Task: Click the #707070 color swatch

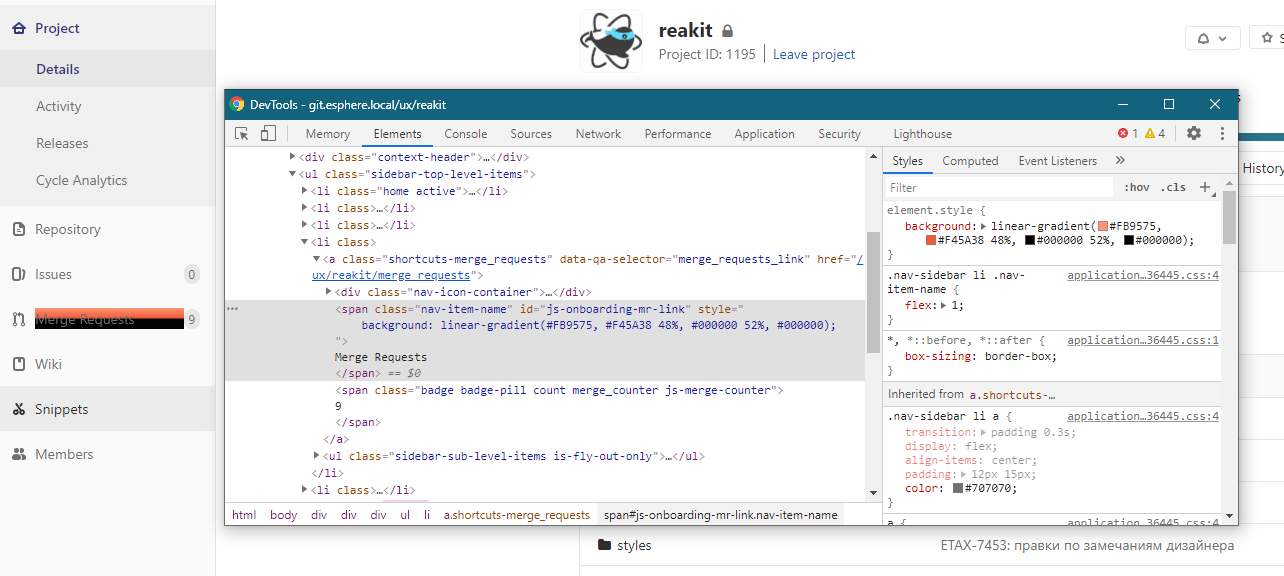Action: pyautogui.click(x=958, y=488)
